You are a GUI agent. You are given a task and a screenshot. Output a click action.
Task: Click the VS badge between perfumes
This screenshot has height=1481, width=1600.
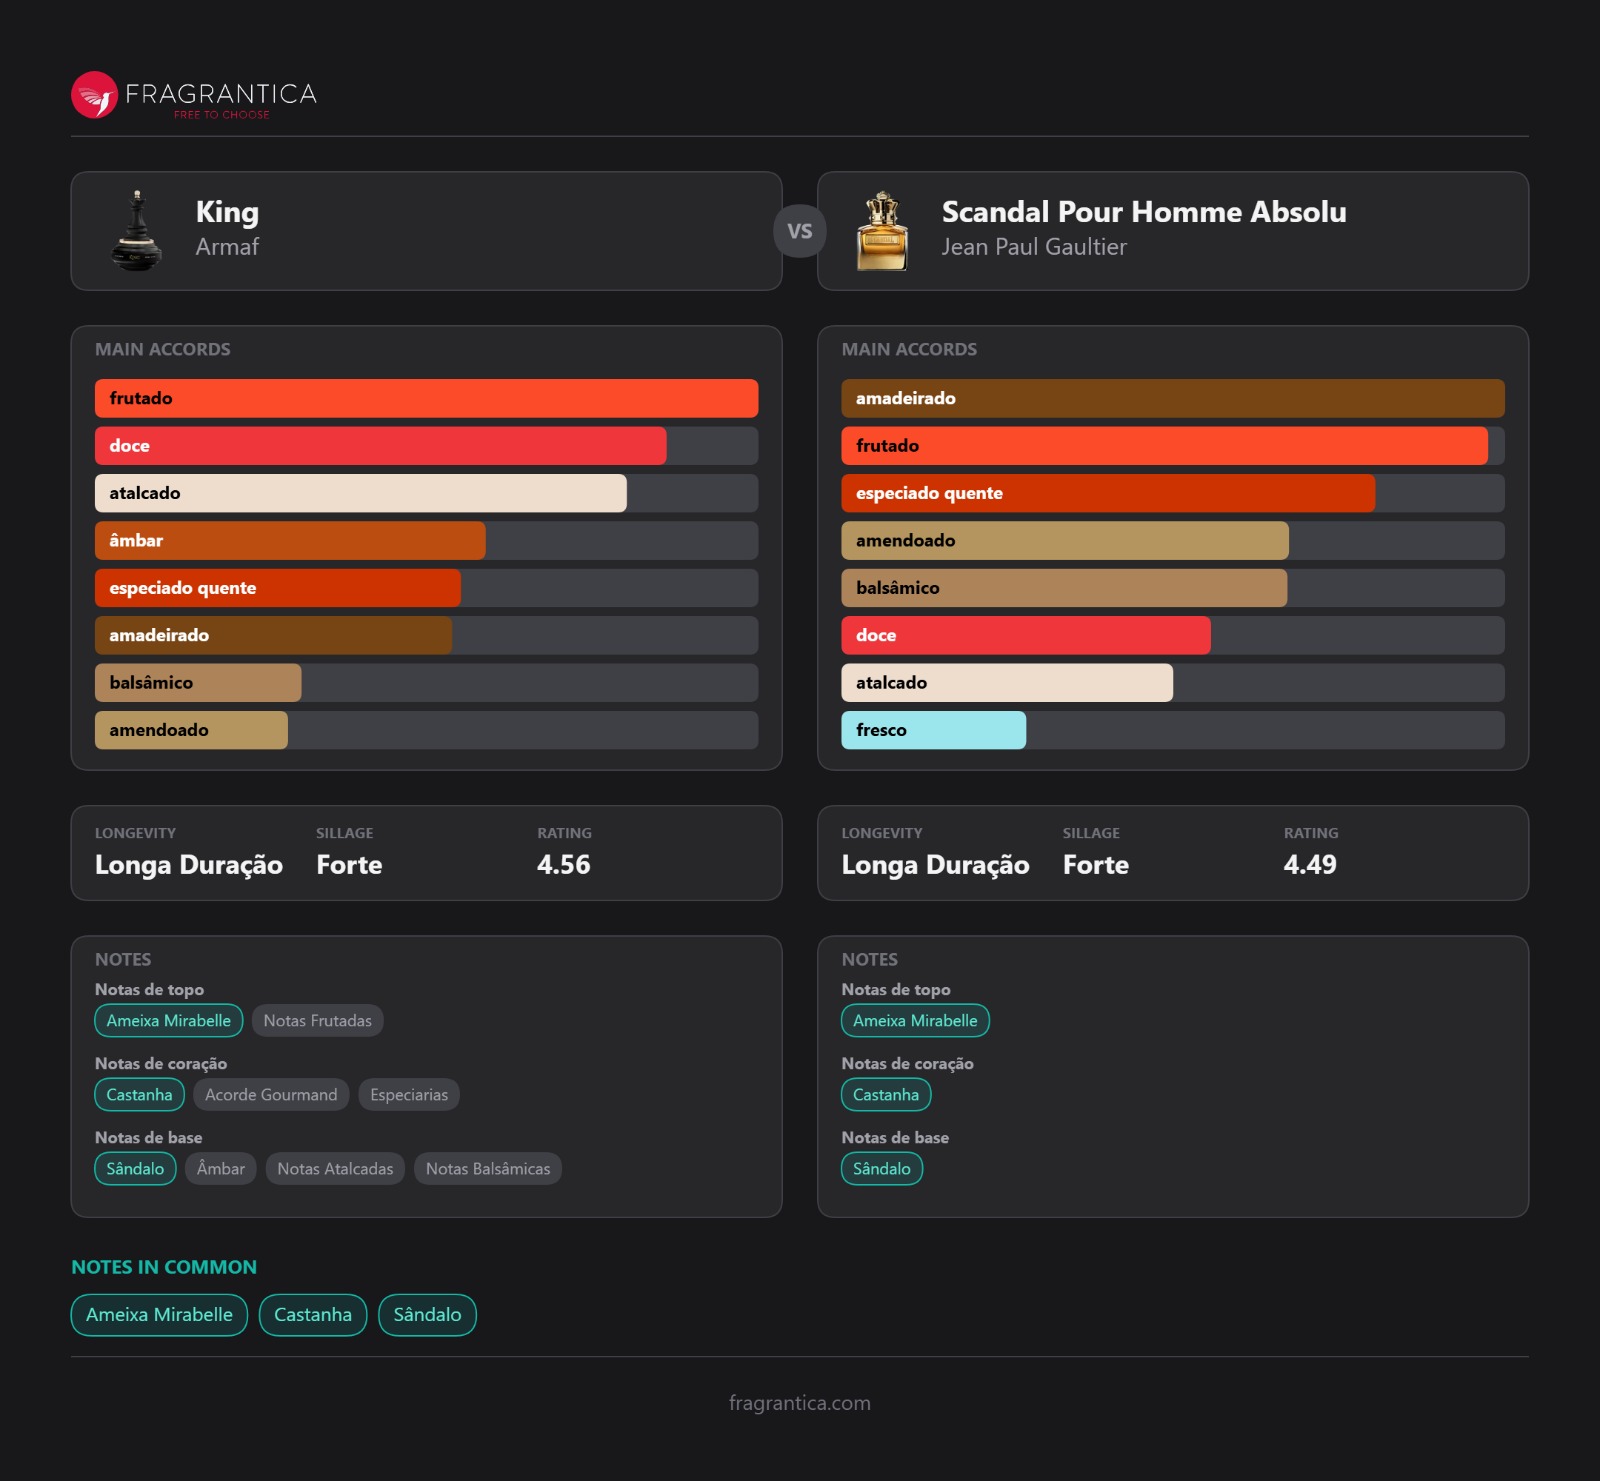799,231
